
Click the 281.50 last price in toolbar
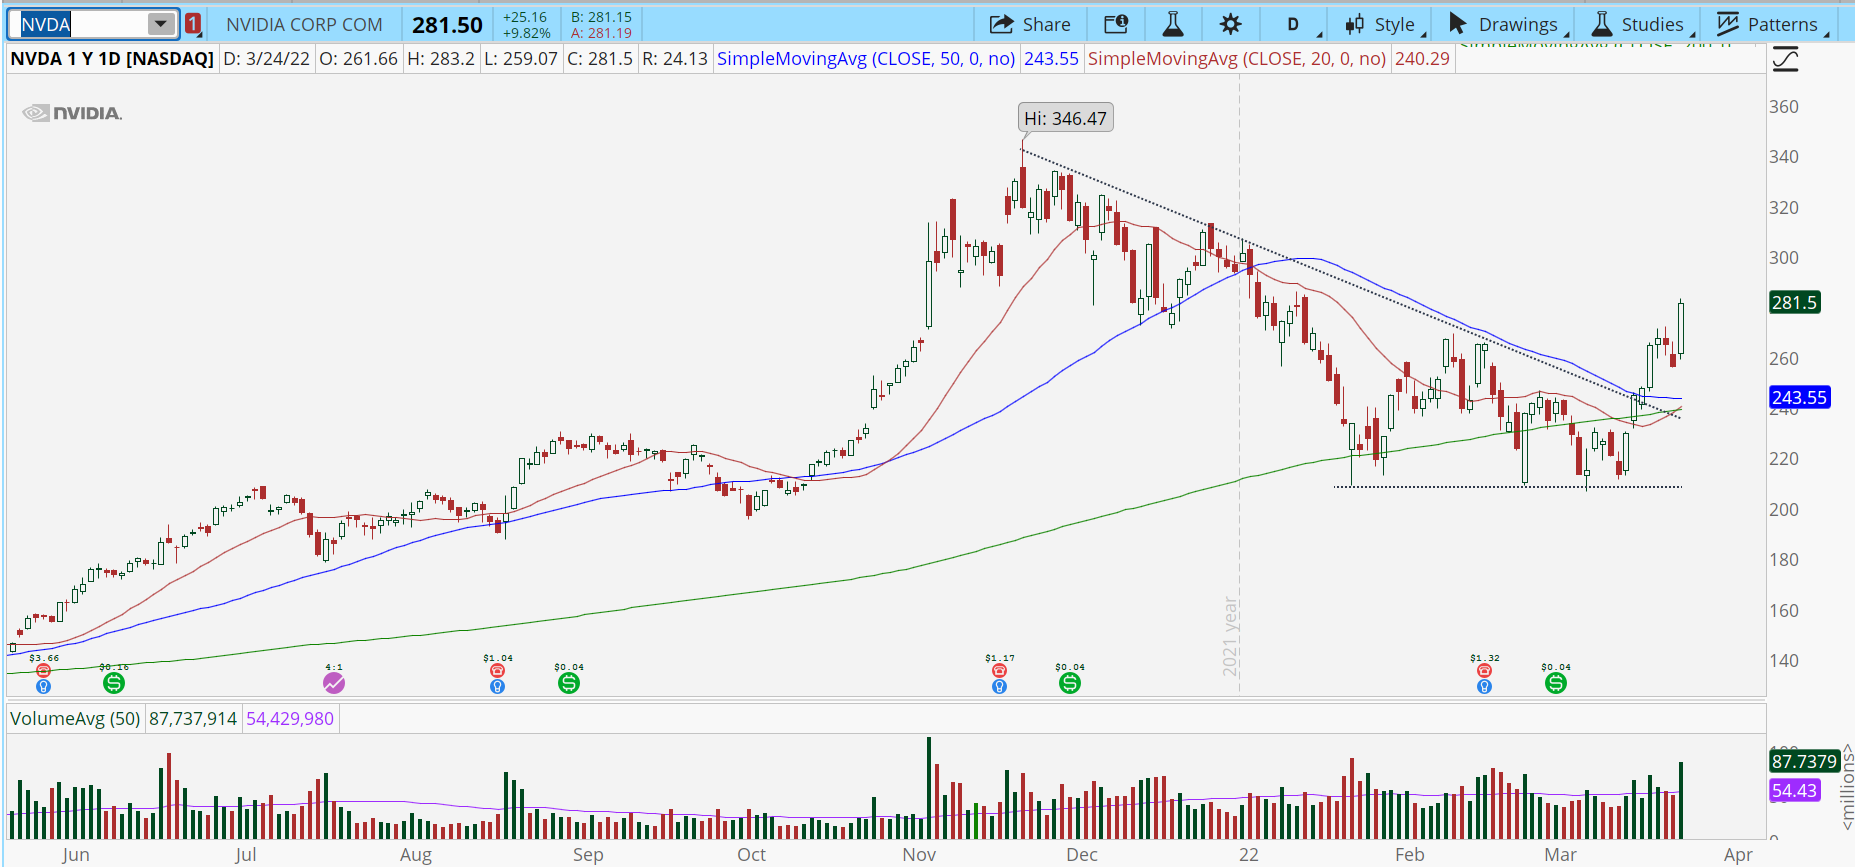pyautogui.click(x=447, y=25)
